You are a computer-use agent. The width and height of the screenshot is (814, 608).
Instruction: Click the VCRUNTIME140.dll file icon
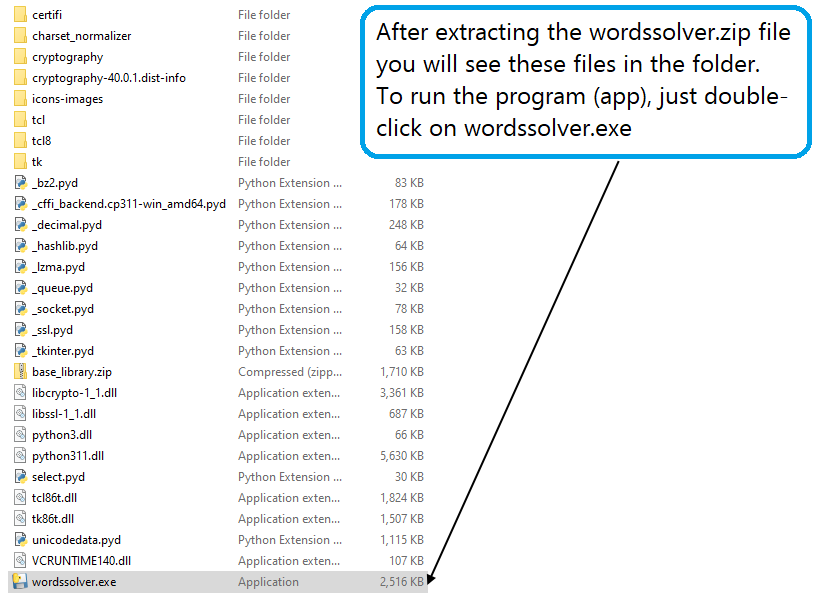[20, 561]
